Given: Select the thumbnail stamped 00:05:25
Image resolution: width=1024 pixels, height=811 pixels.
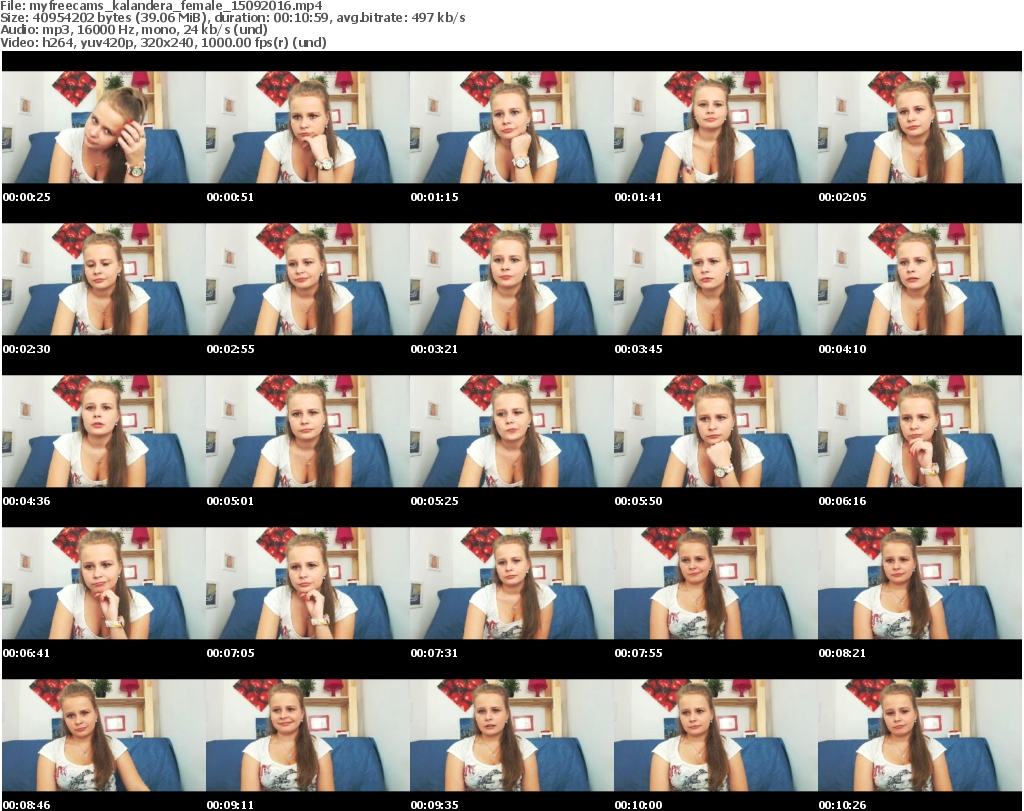Looking at the screenshot, I should click(511, 432).
